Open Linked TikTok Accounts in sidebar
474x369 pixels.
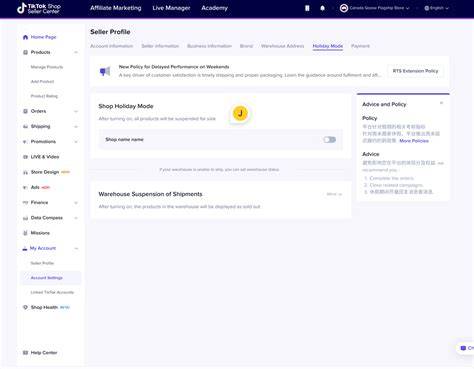(52, 292)
